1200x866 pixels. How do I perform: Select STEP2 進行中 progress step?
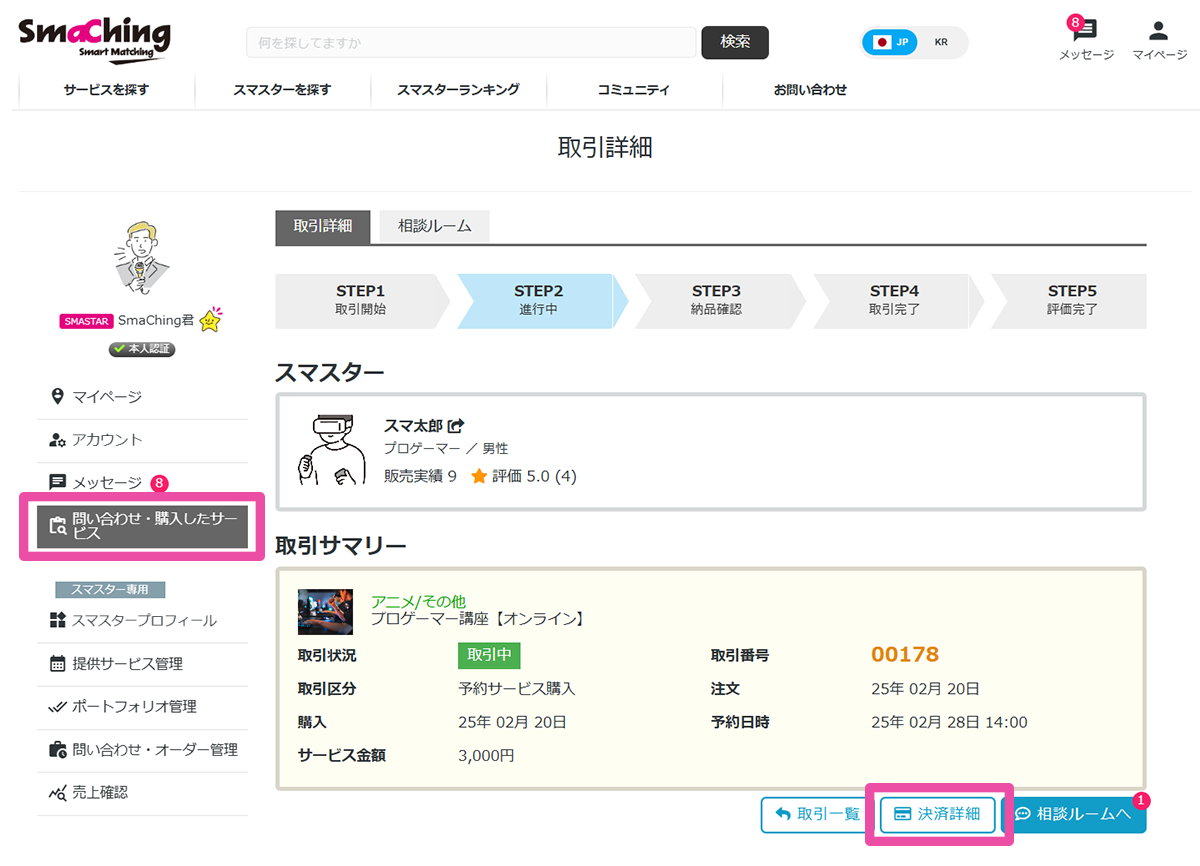[x=539, y=301]
